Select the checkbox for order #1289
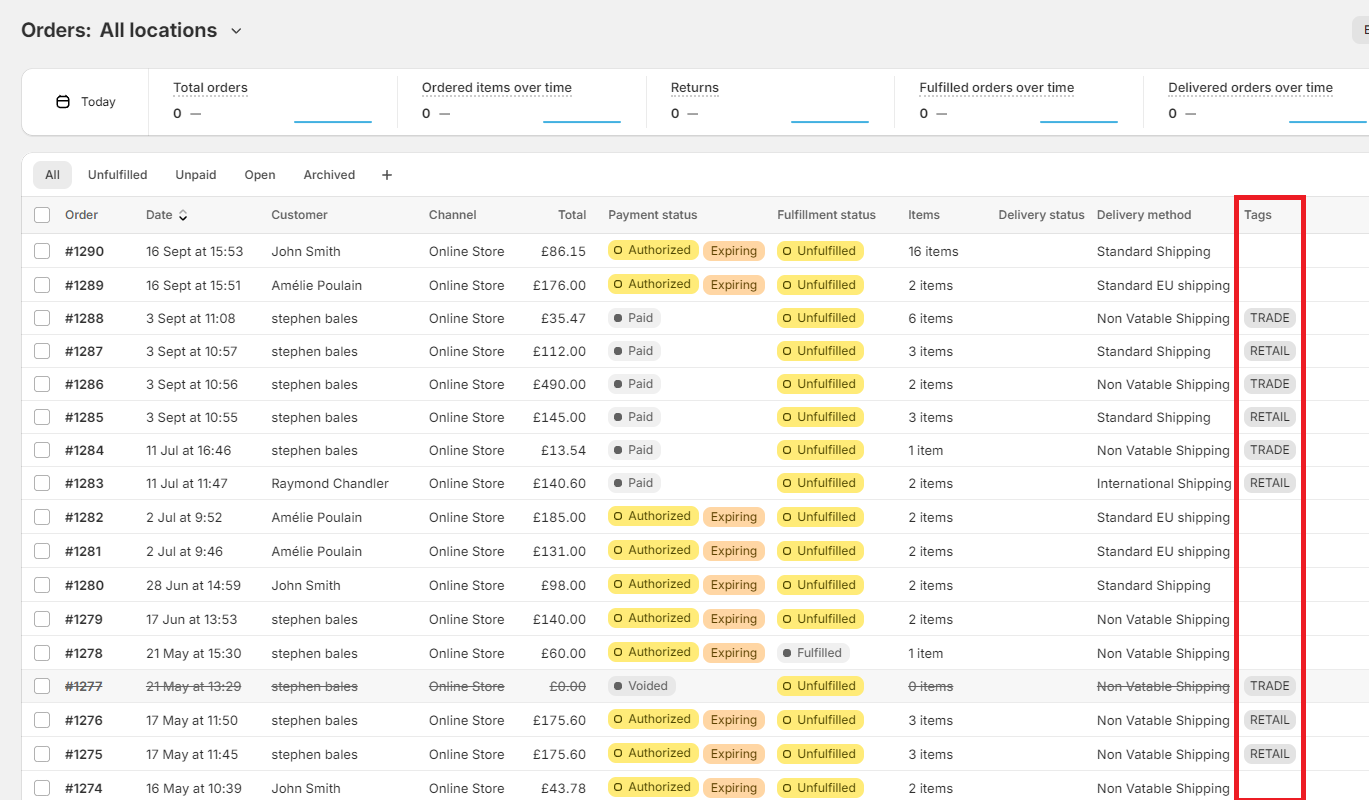The width and height of the screenshot is (1369, 800). [x=42, y=285]
